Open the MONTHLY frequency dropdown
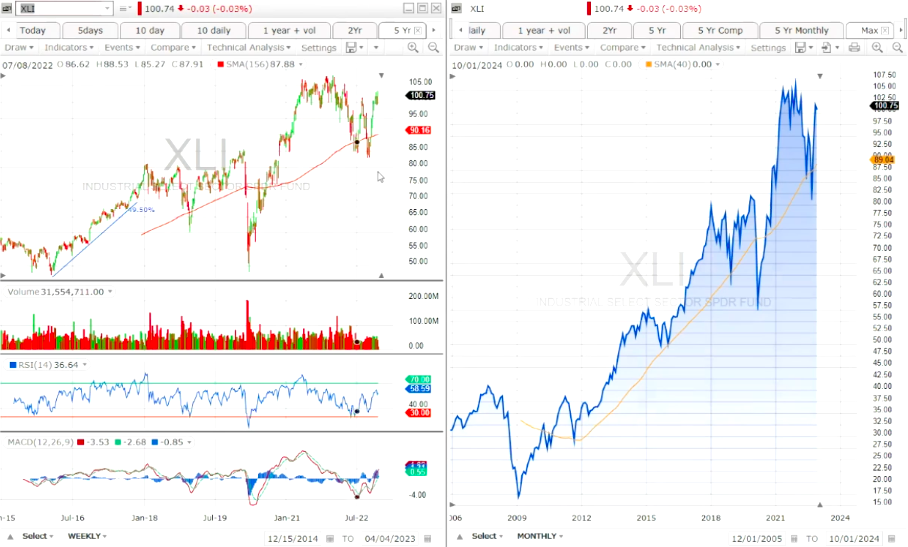Screen dimensions: 908x547 (x=540, y=536)
